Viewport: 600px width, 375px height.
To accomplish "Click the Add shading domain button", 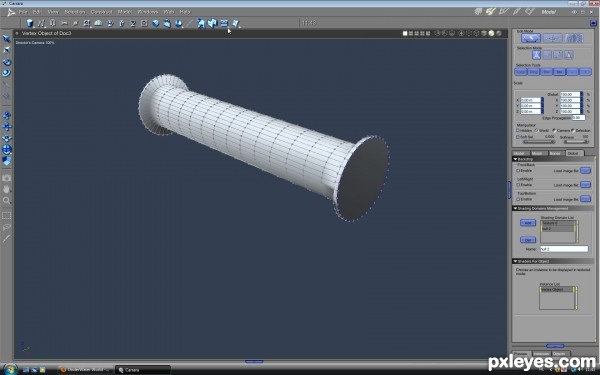I will [528, 223].
